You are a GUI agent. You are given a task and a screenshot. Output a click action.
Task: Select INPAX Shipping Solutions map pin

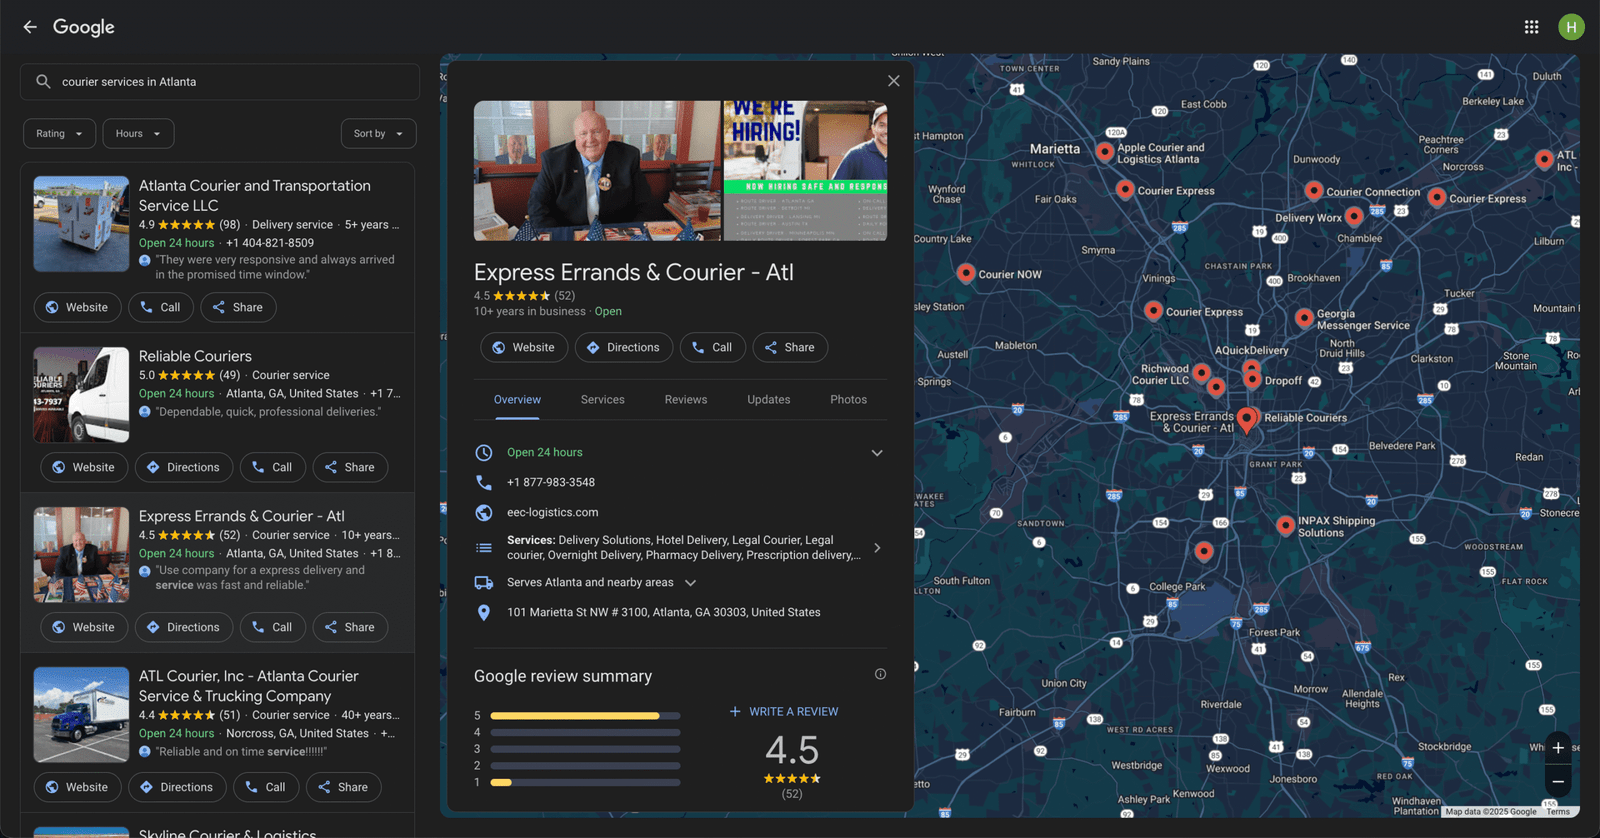click(1286, 525)
